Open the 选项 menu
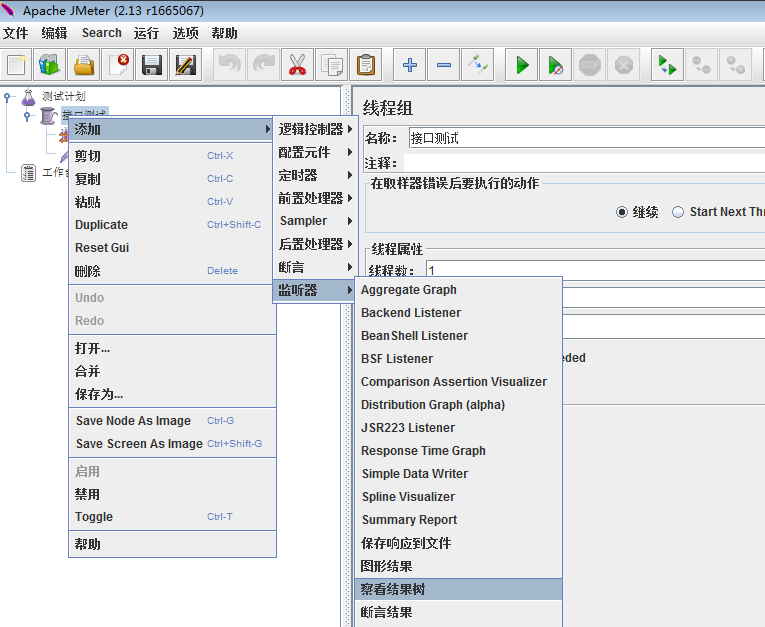765x627 pixels. [185, 33]
